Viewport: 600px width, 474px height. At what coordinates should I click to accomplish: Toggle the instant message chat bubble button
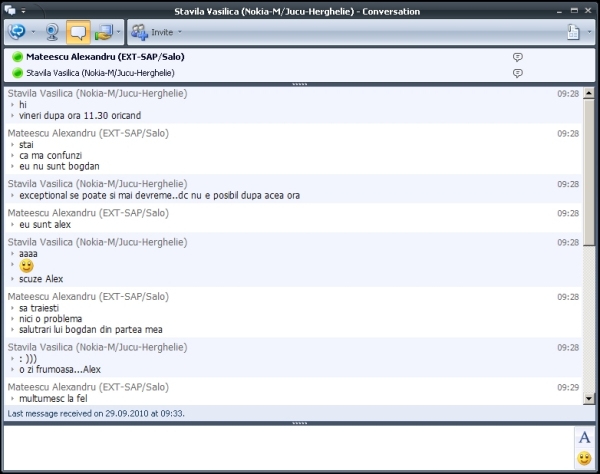coord(78,31)
